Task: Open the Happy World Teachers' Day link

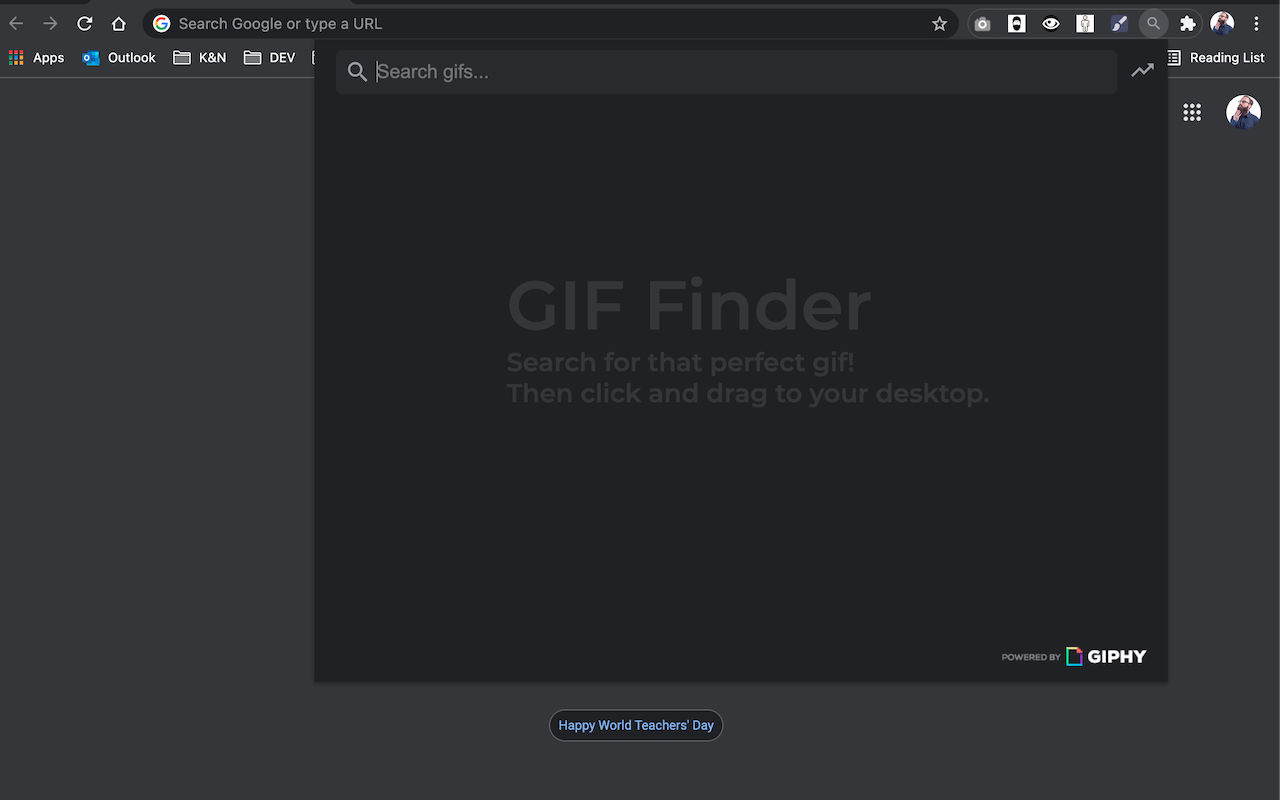Action: tap(636, 725)
